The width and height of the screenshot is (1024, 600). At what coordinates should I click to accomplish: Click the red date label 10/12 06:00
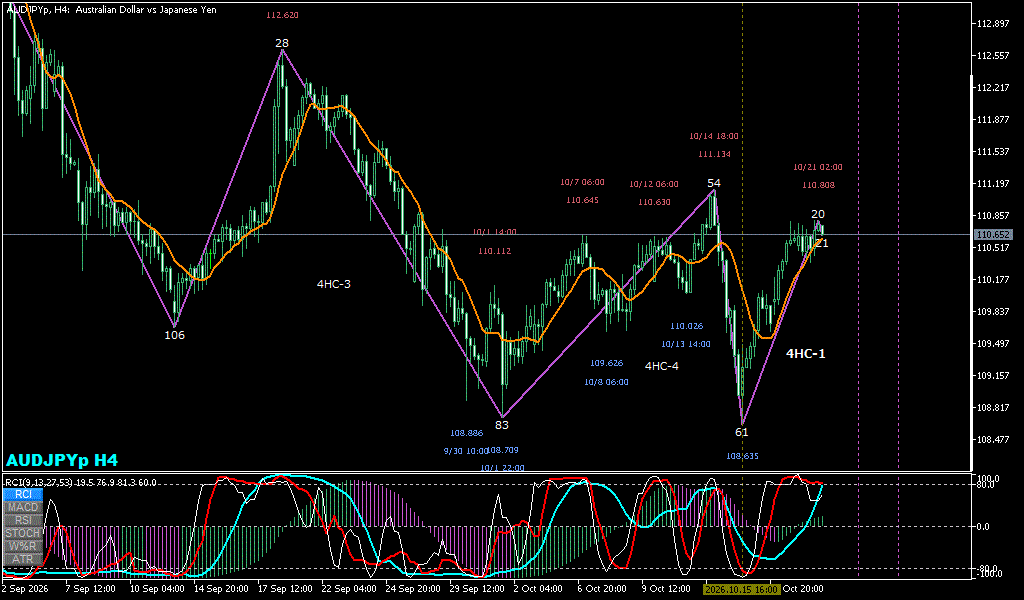coord(654,184)
